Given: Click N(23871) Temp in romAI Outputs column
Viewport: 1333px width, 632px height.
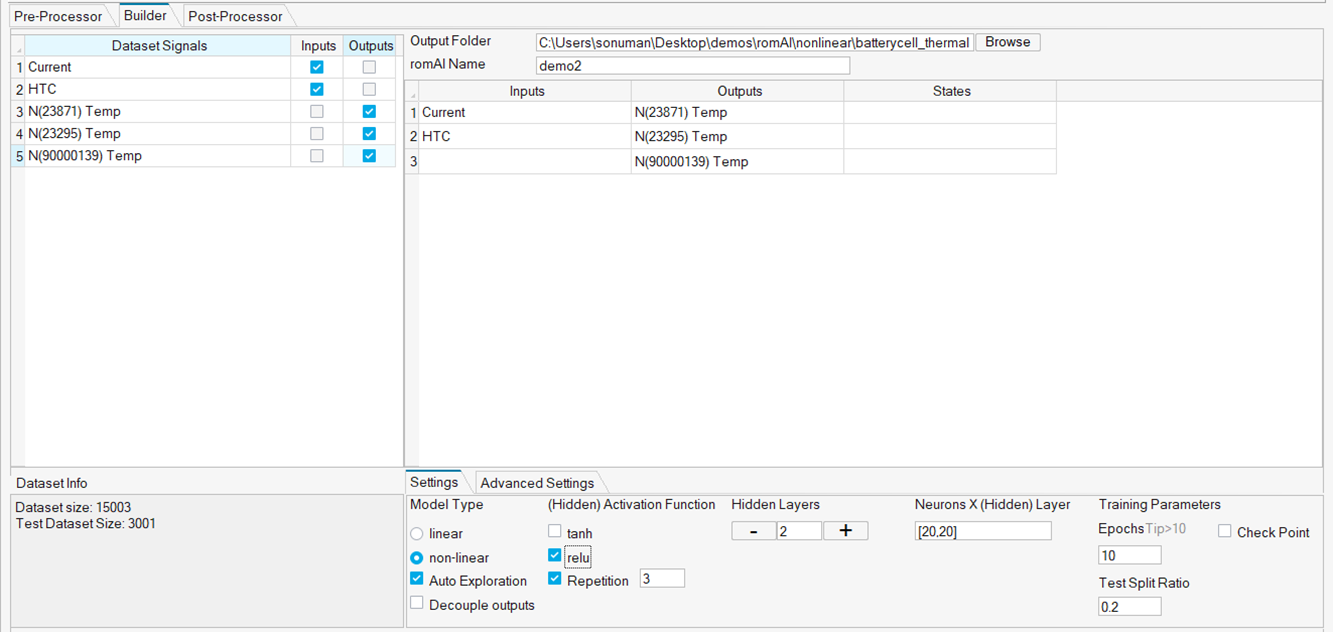Looking at the screenshot, I should coord(737,112).
